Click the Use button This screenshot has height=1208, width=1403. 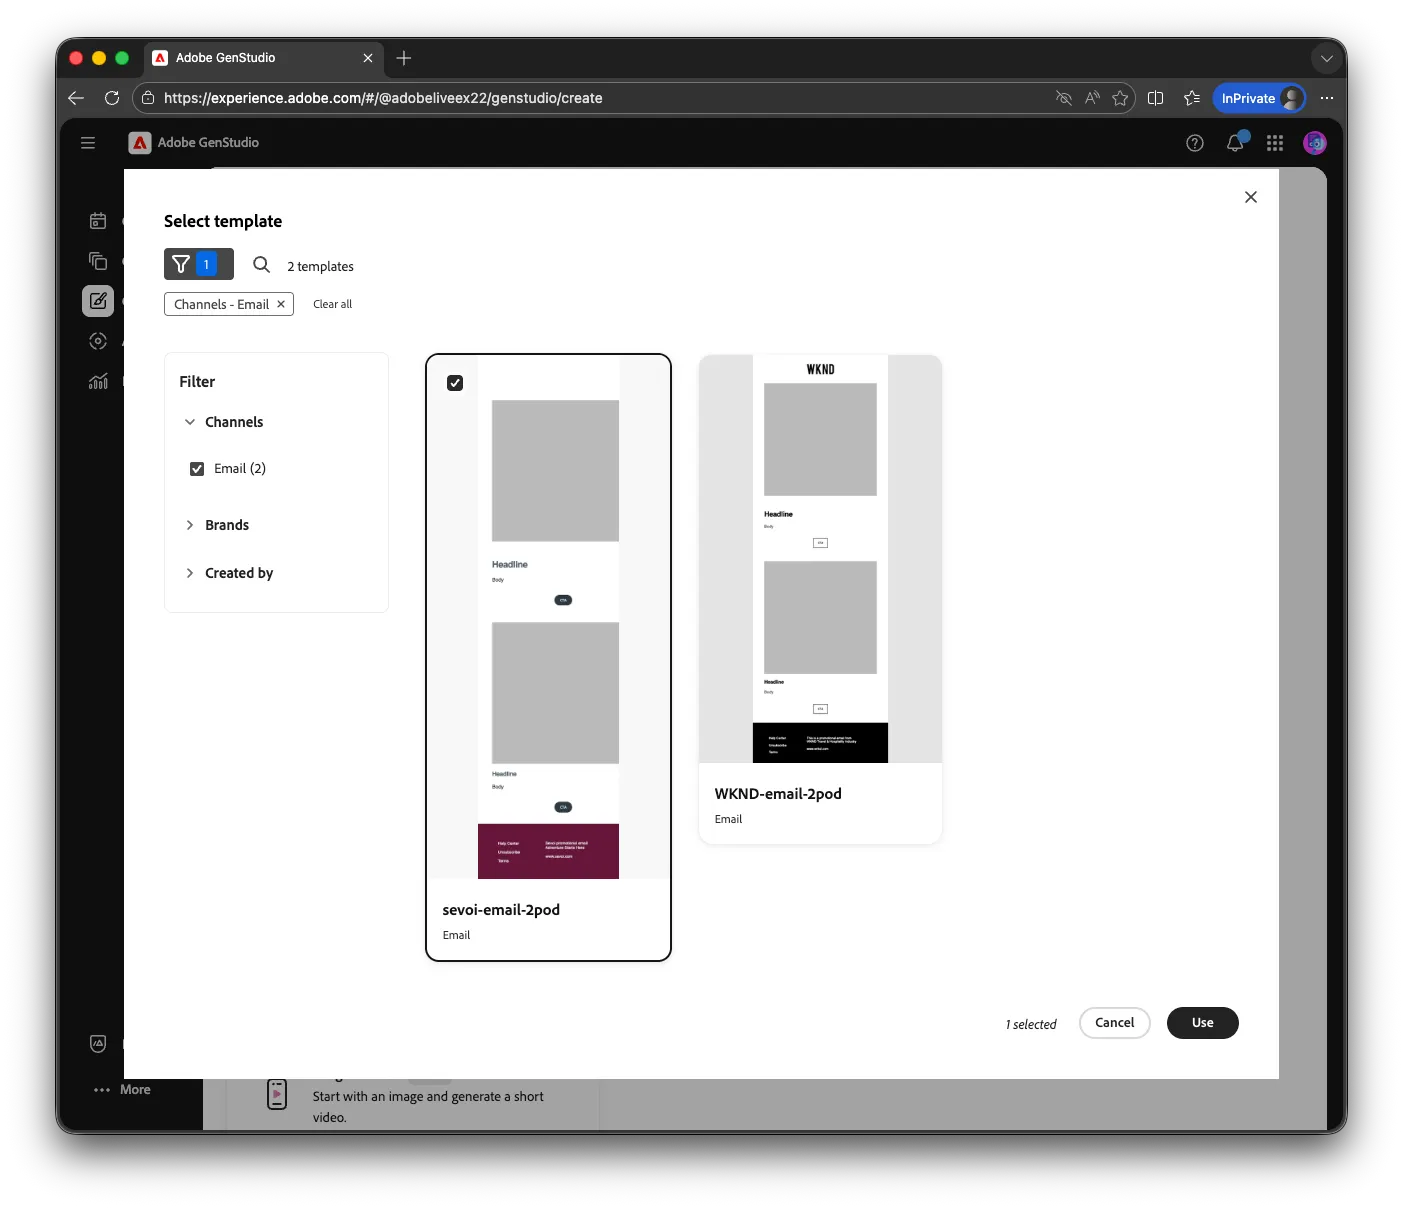pos(1202,1023)
